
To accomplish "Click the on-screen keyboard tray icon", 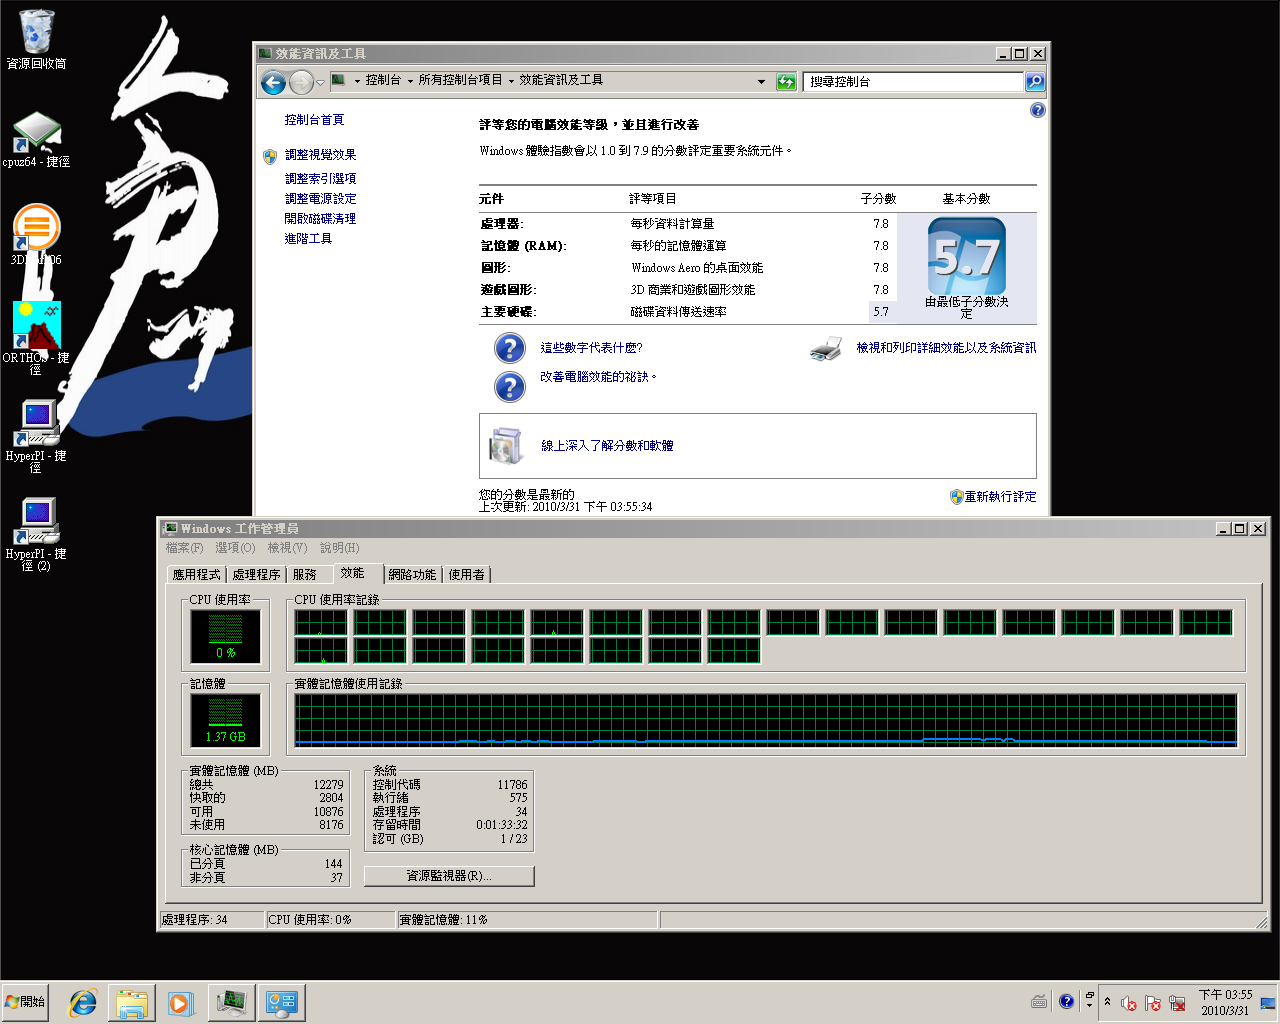I will pos(1040,1001).
